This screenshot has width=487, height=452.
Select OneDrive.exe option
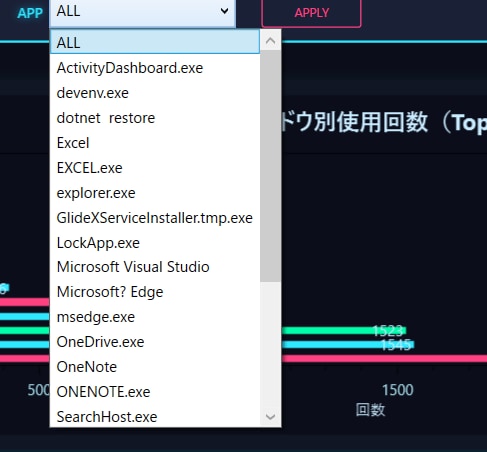[x=155, y=342]
